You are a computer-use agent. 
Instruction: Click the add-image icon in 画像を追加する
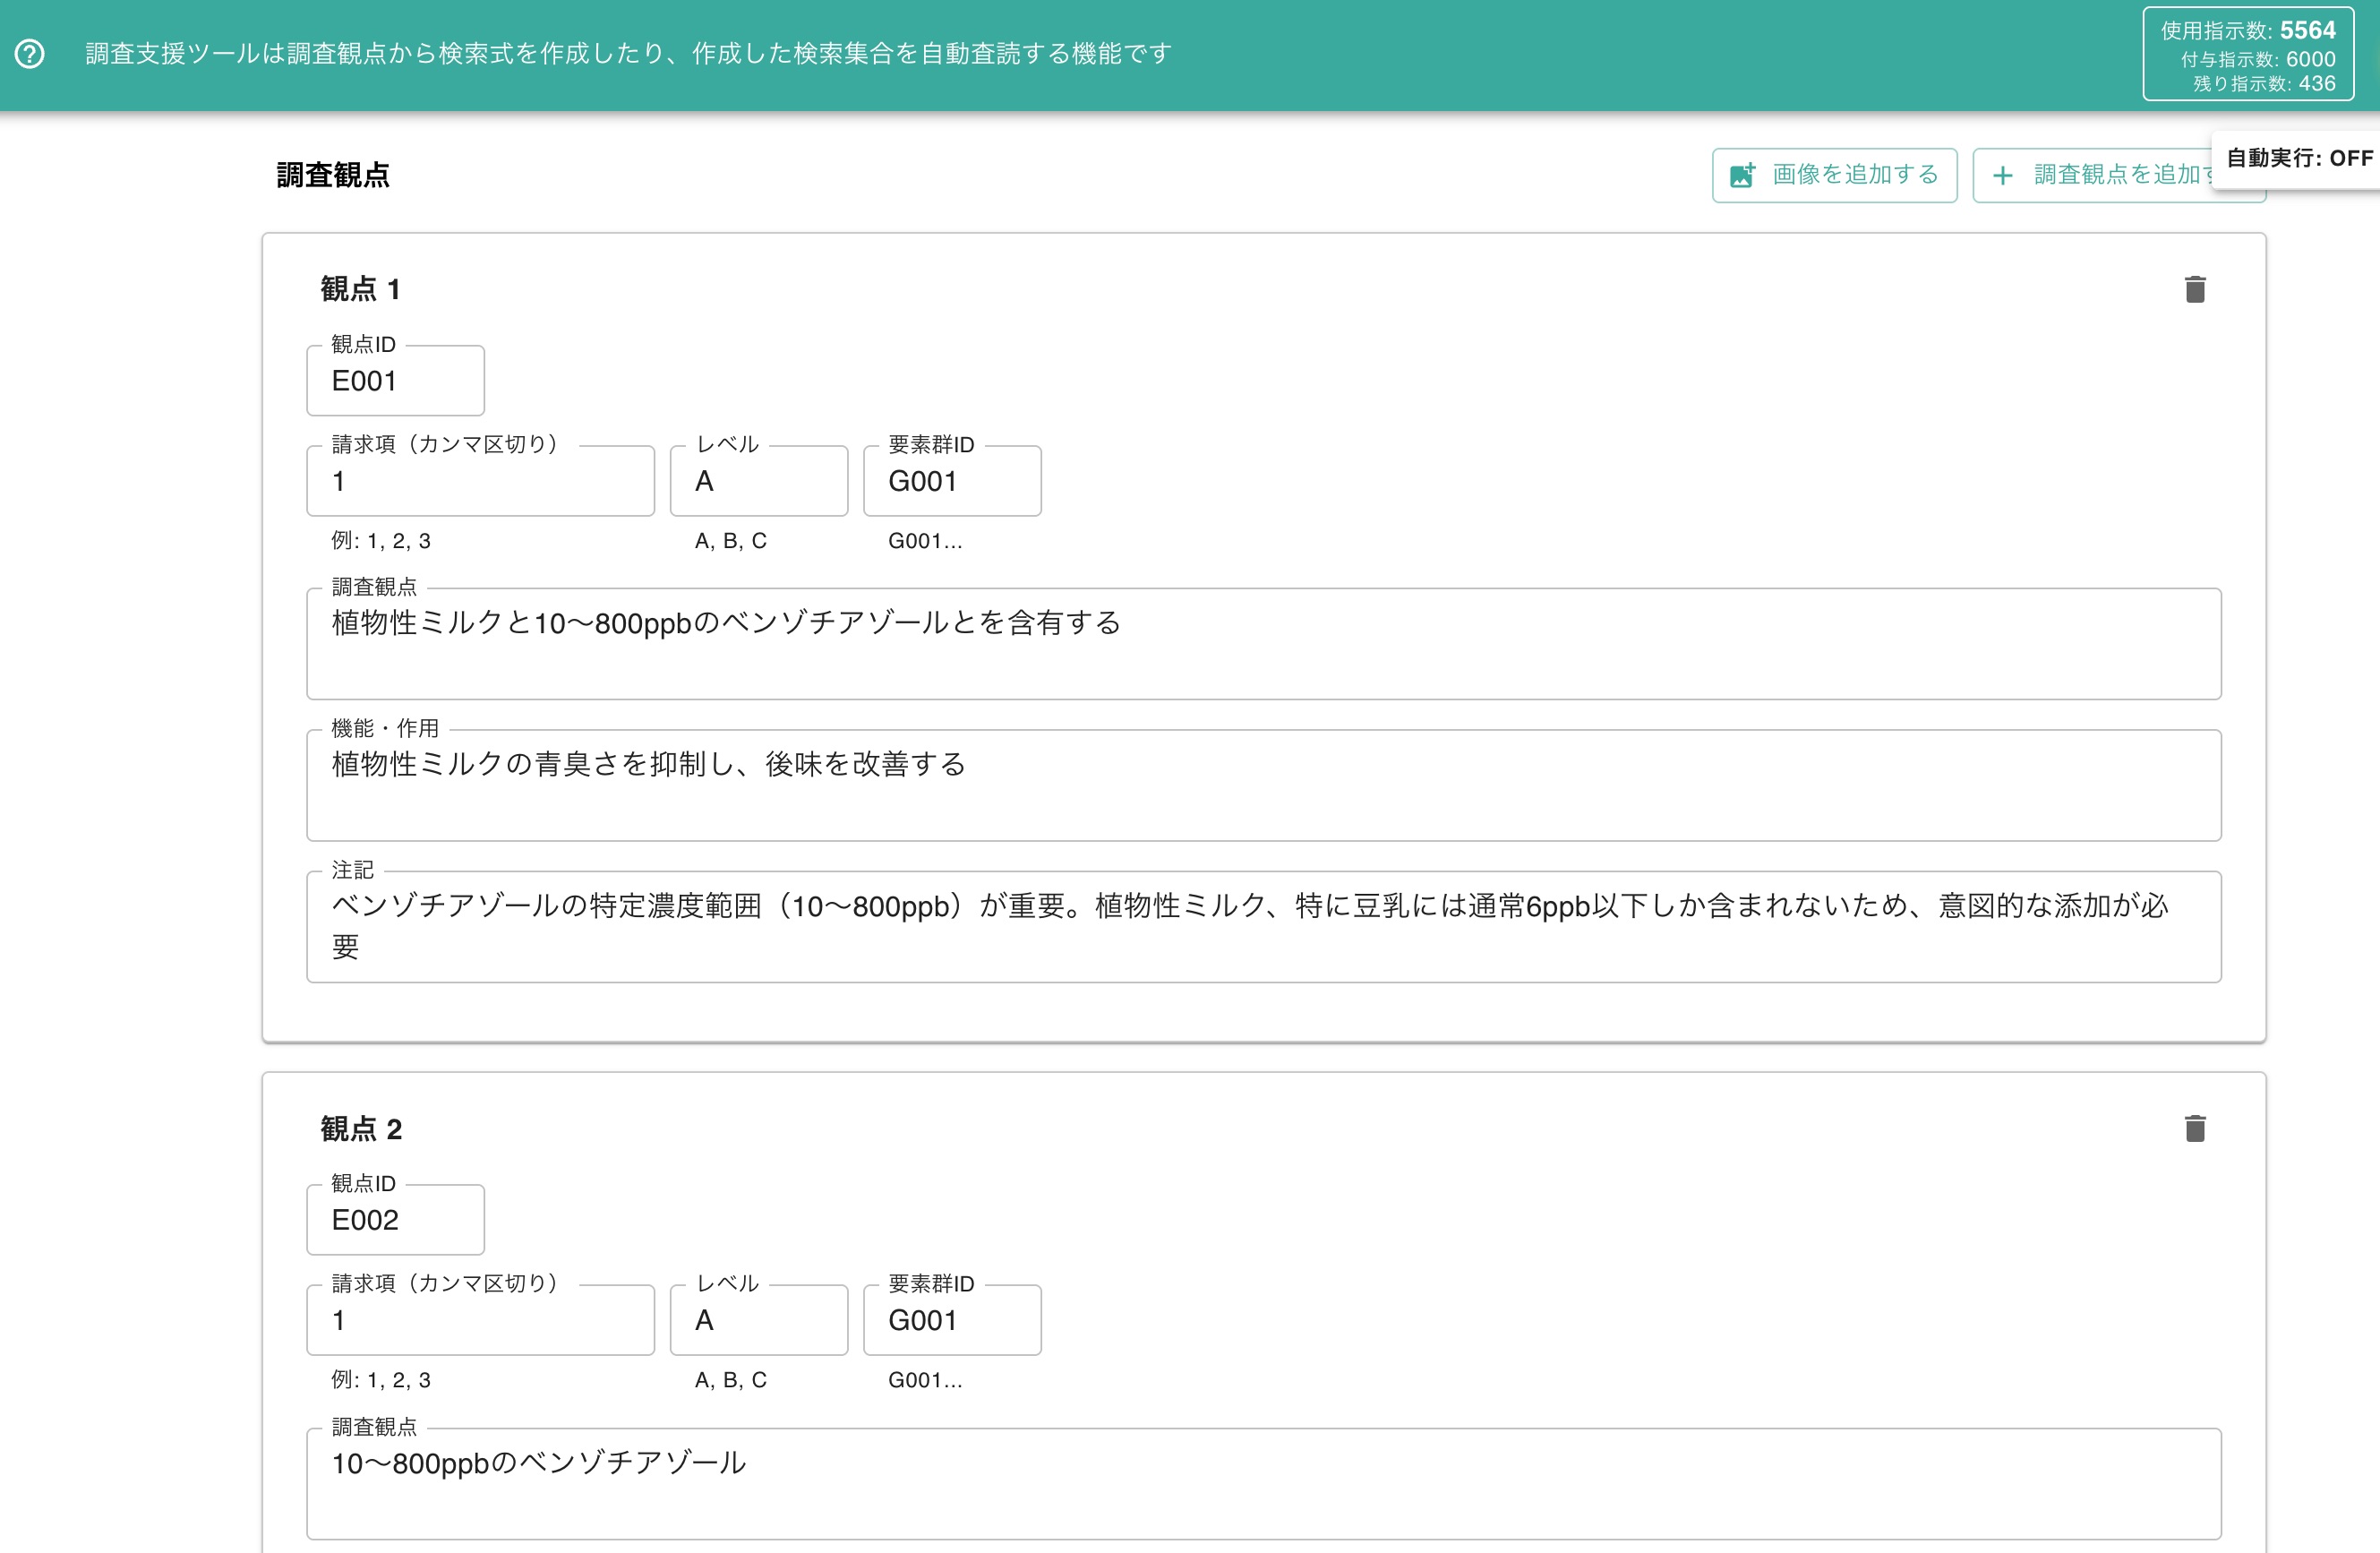tap(1742, 175)
